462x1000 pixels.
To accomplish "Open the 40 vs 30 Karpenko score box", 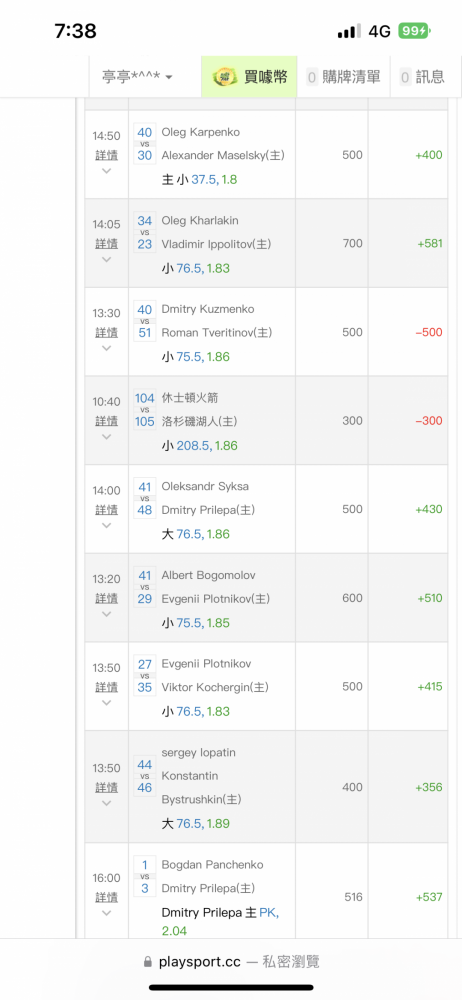I will (x=145, y=143).
